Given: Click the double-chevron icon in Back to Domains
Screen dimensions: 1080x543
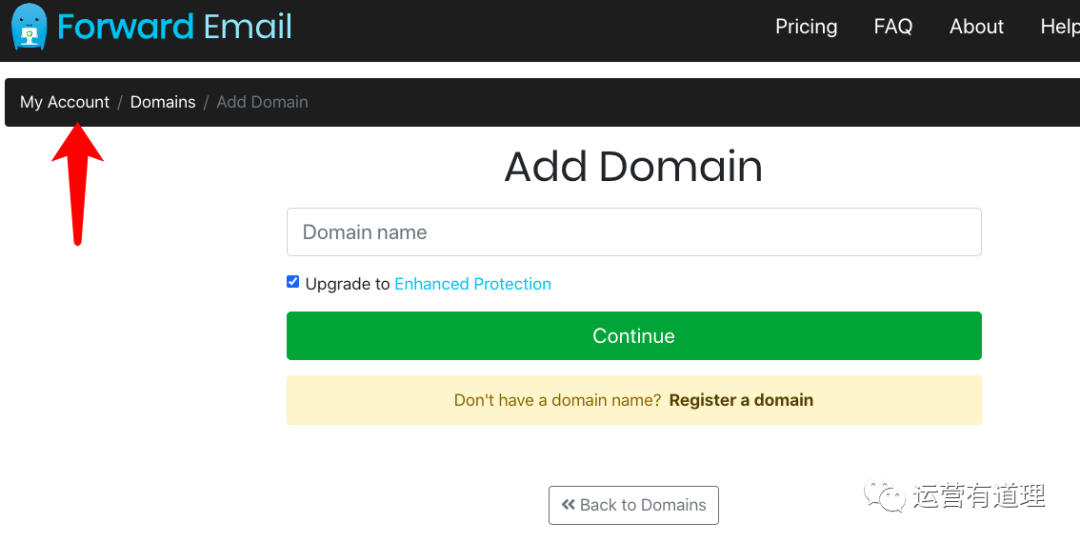Looking at the screenshot, I should click(568, 505).
